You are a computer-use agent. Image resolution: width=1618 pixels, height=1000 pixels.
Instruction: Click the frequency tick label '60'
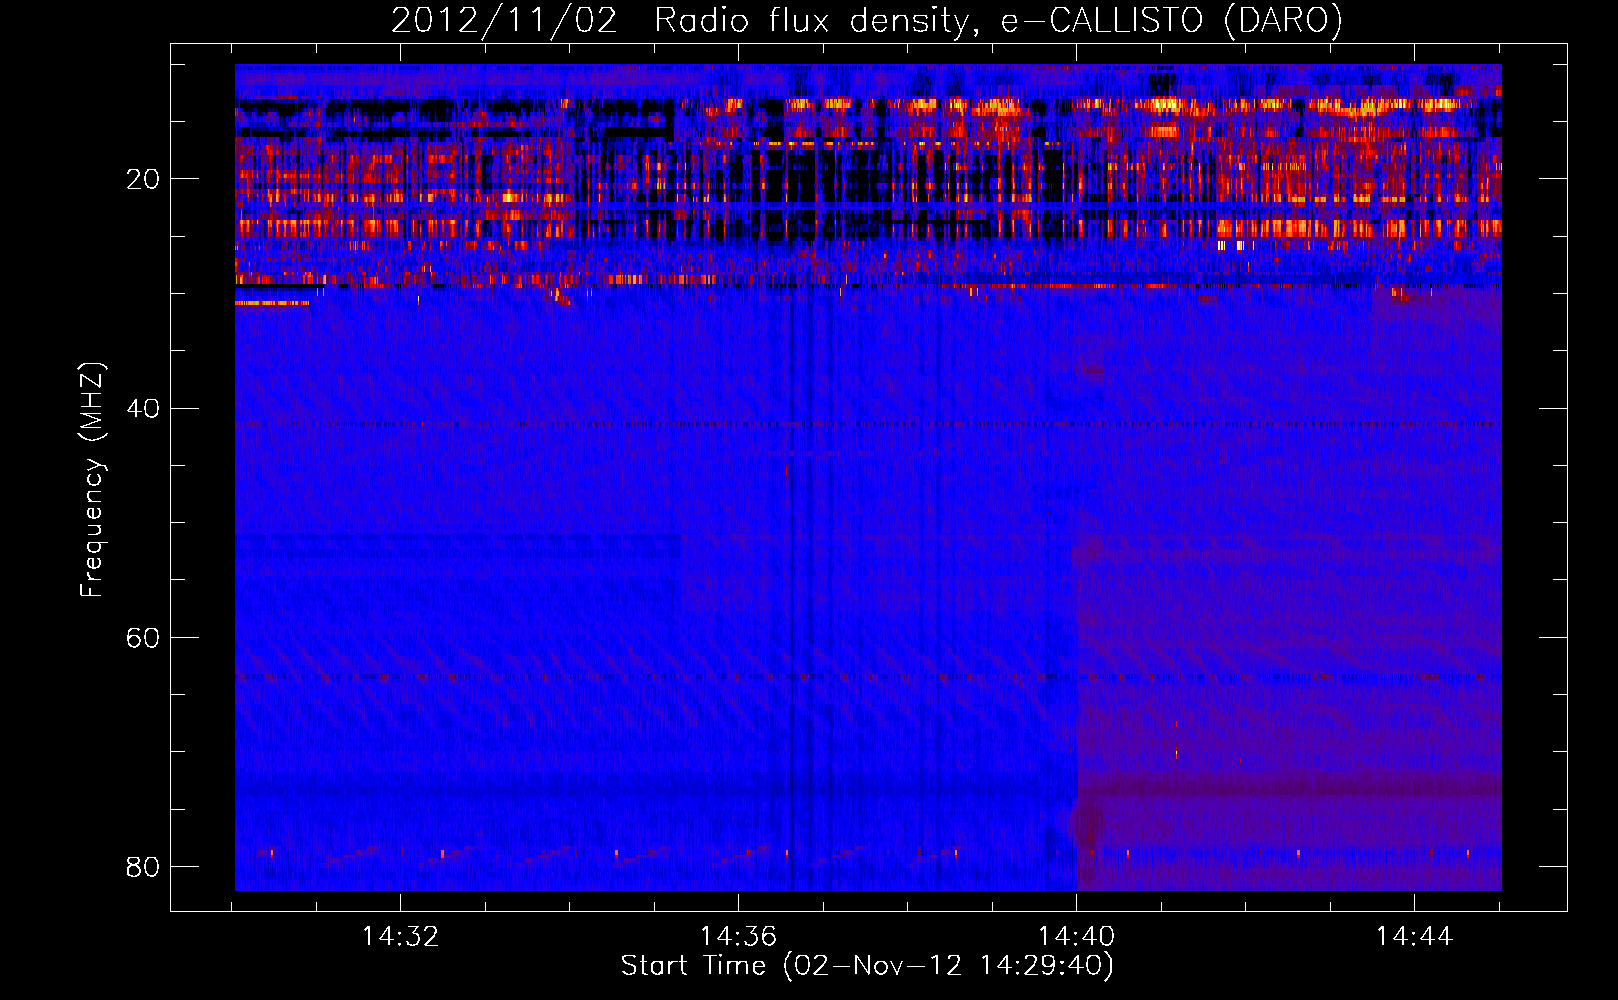tap(142, 637)
